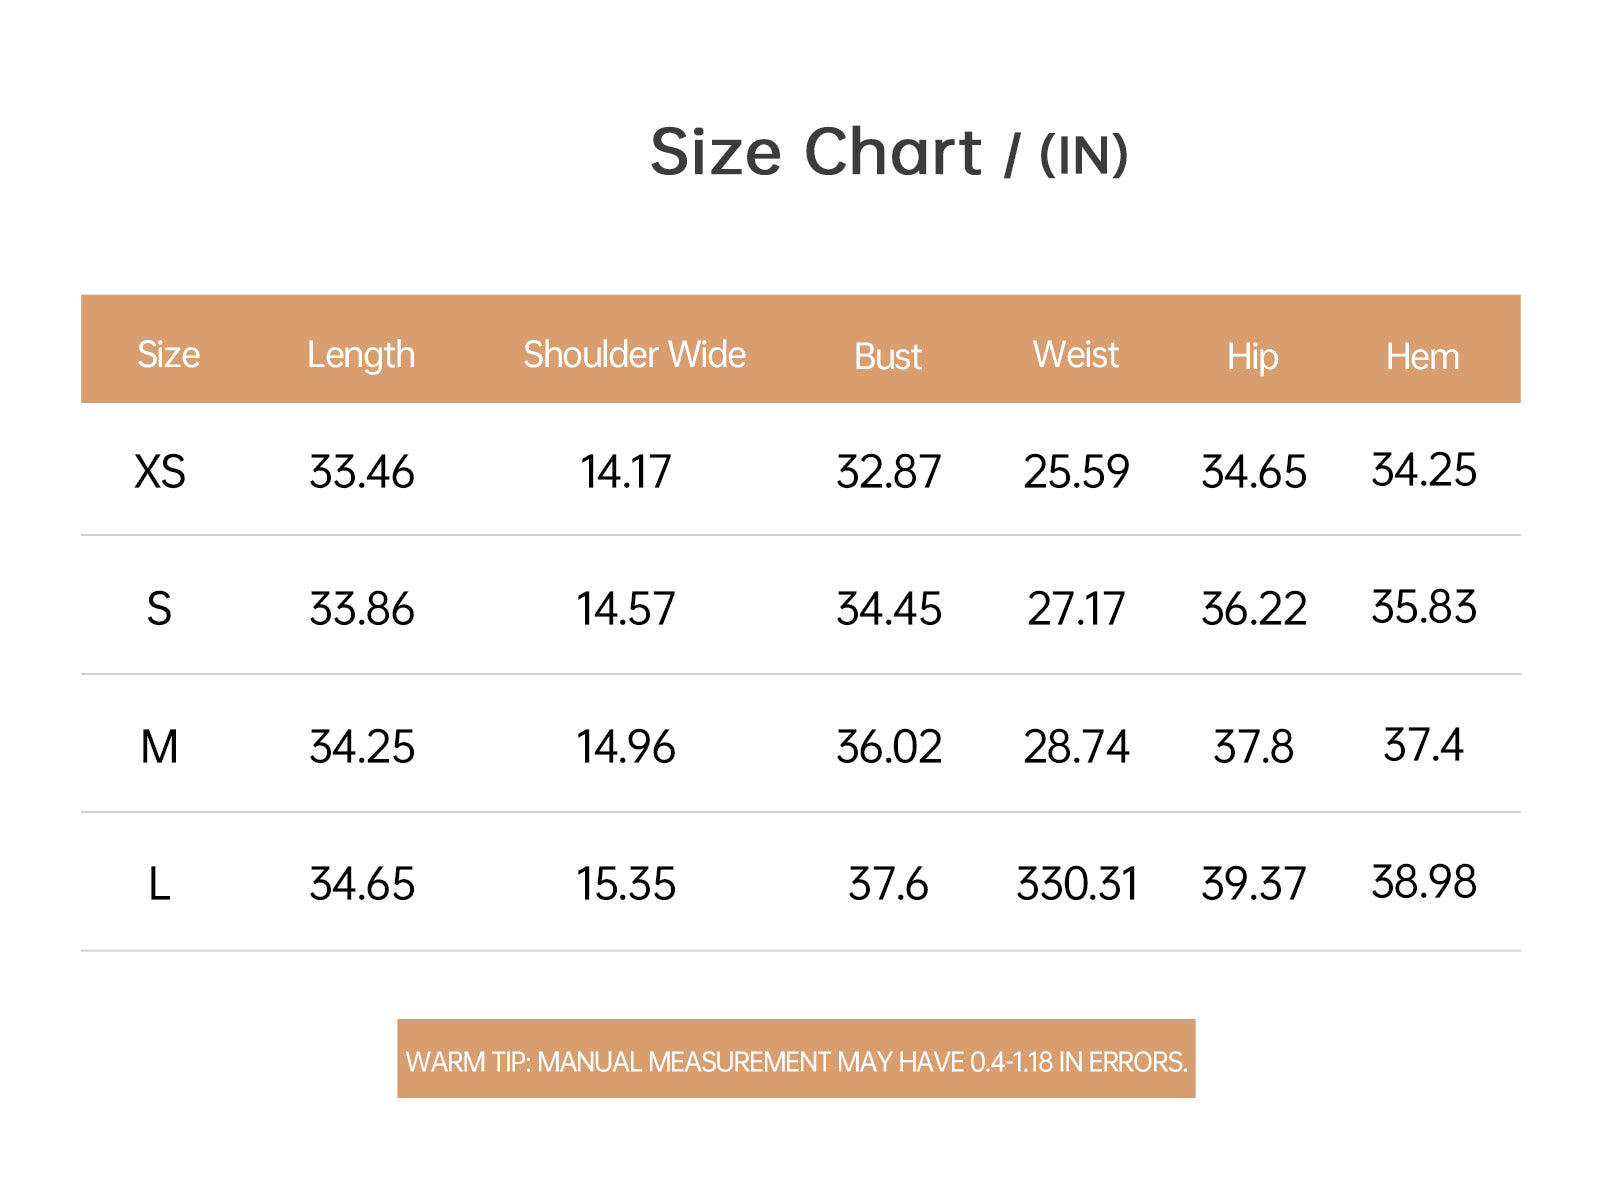The width and height of the screenshot is (1600, 1200).
Task: Select the S waist value 27.17
Action: (x=1077, y=609)
